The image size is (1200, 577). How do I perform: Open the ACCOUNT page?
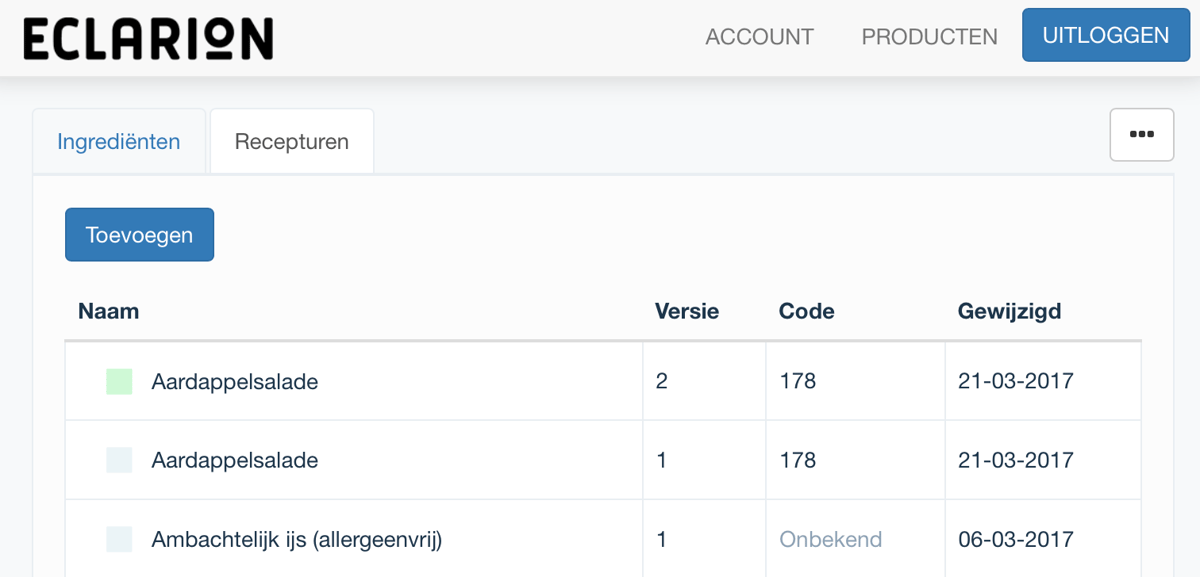coord(759,37)
